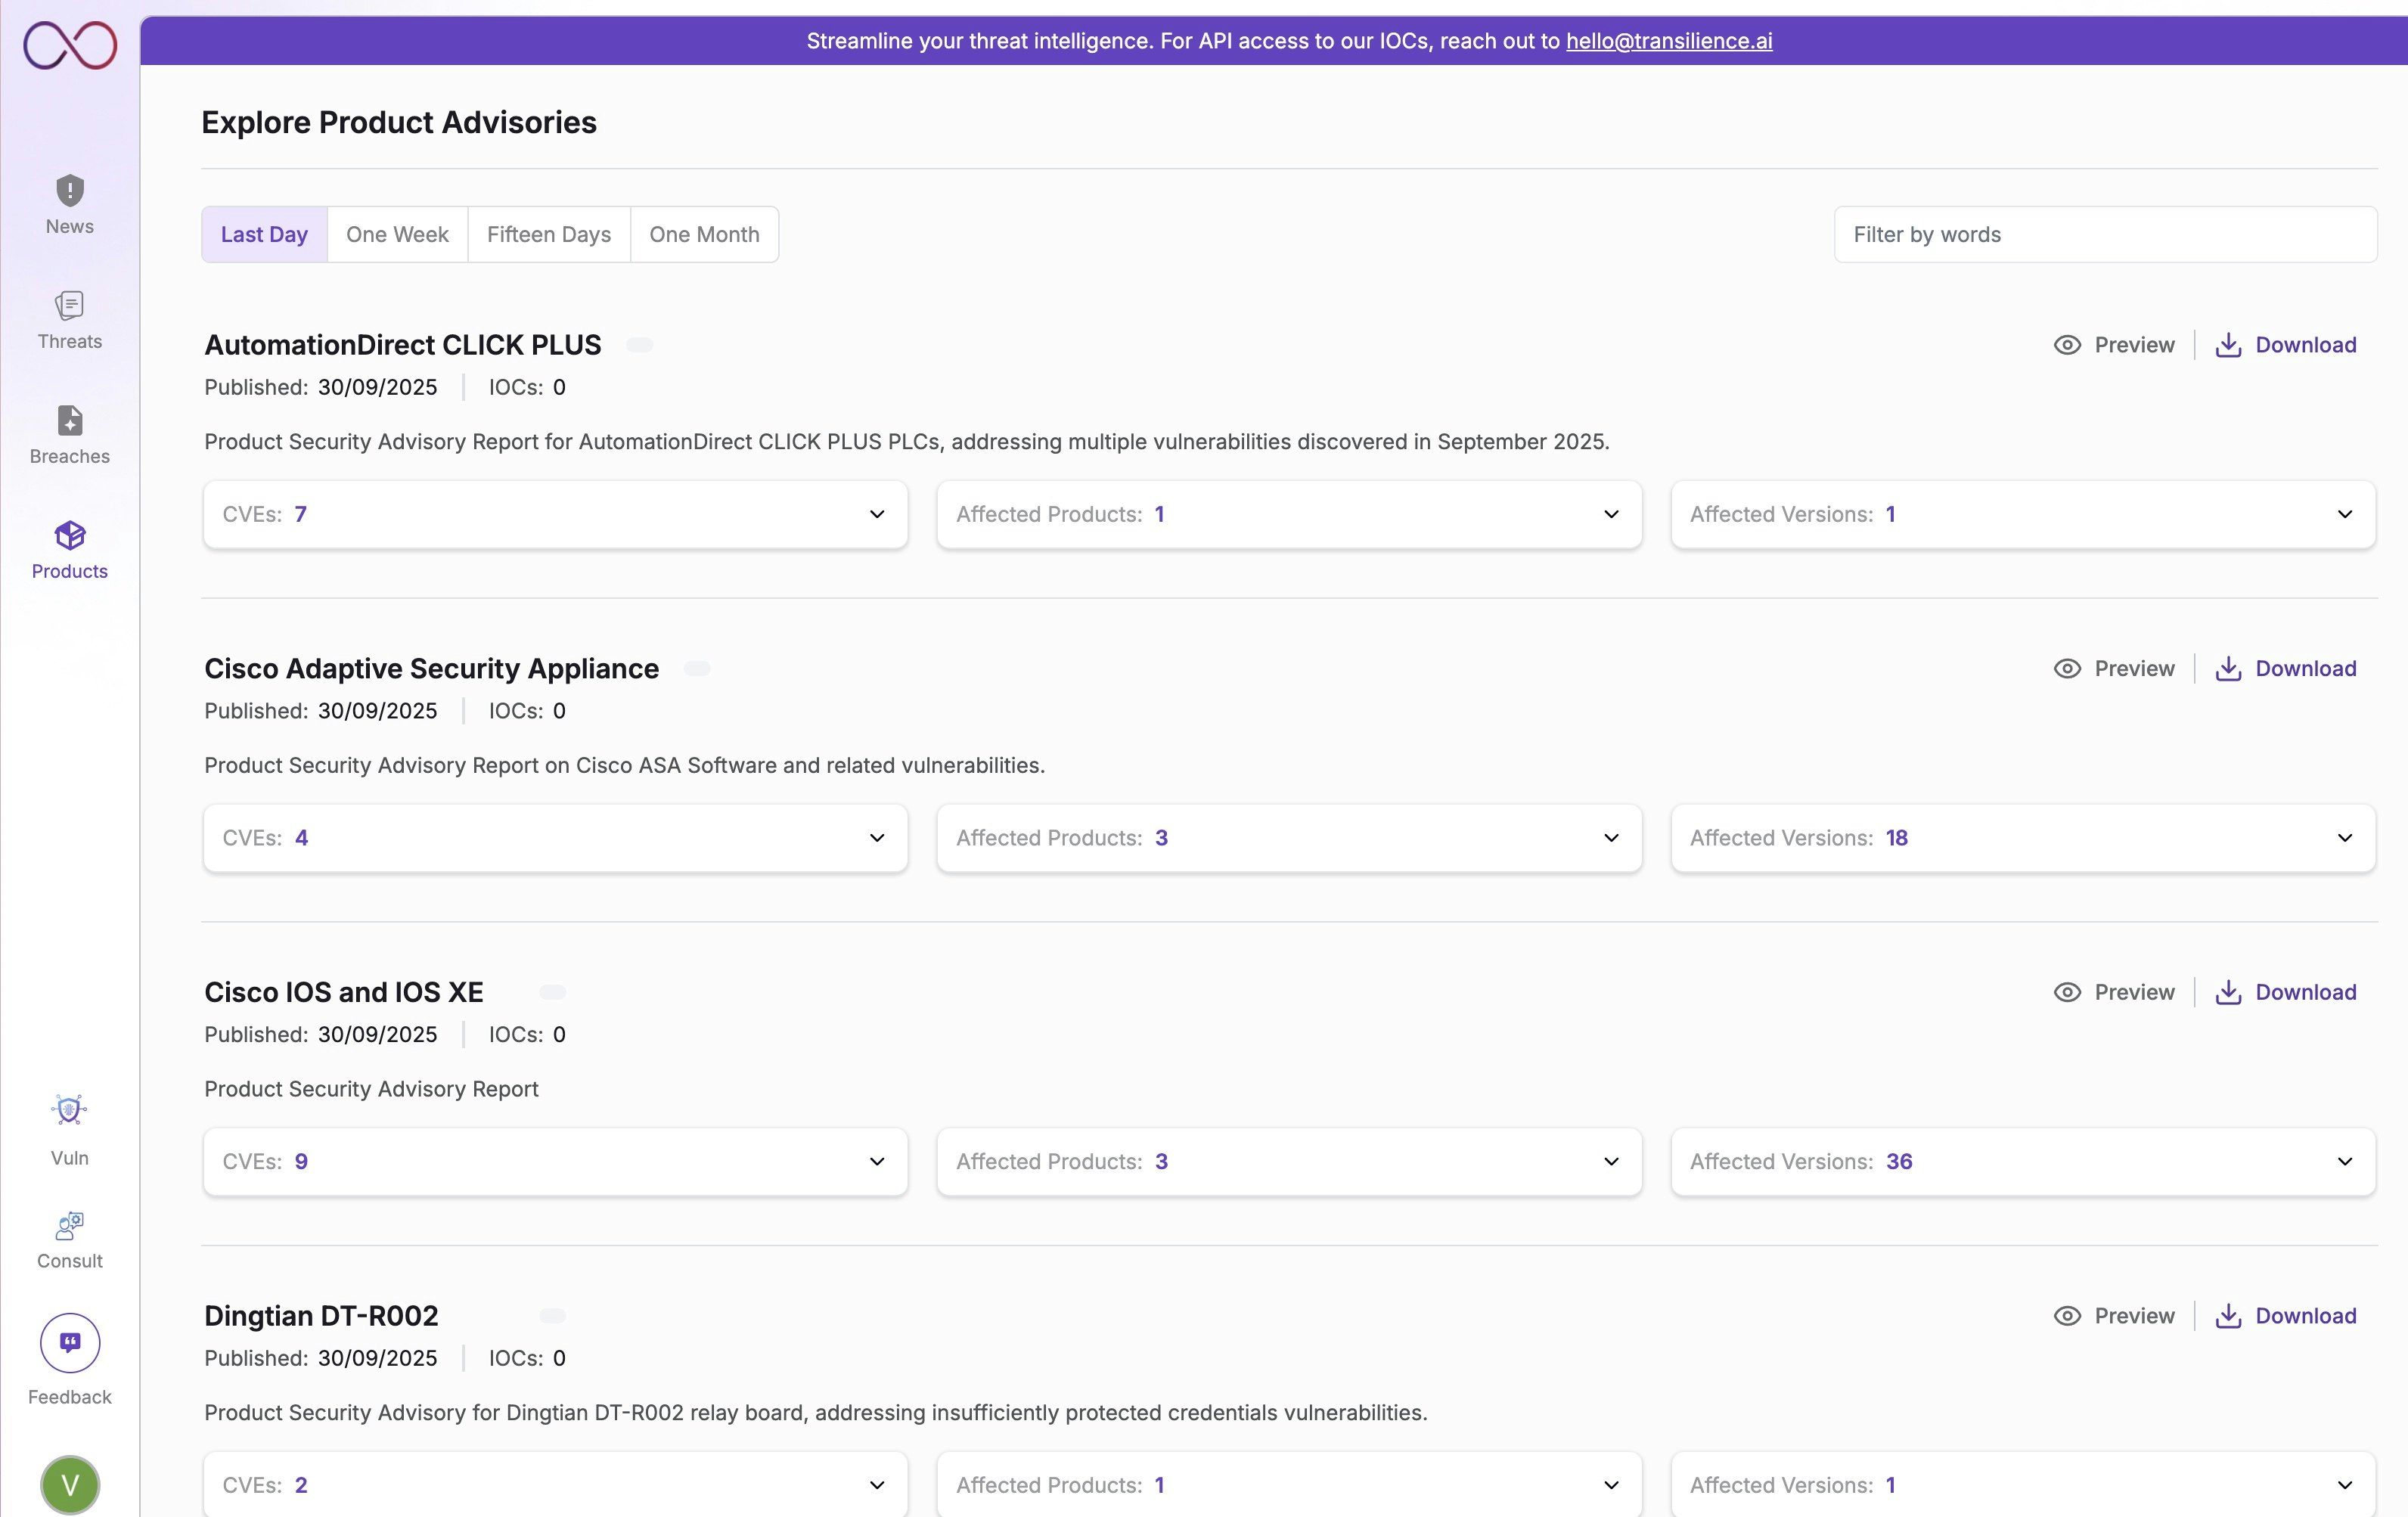Preview the Dingtian DT-R002 advisory
The width and height of the screenshot is (2408, 1517).
coord(2114,1316)
